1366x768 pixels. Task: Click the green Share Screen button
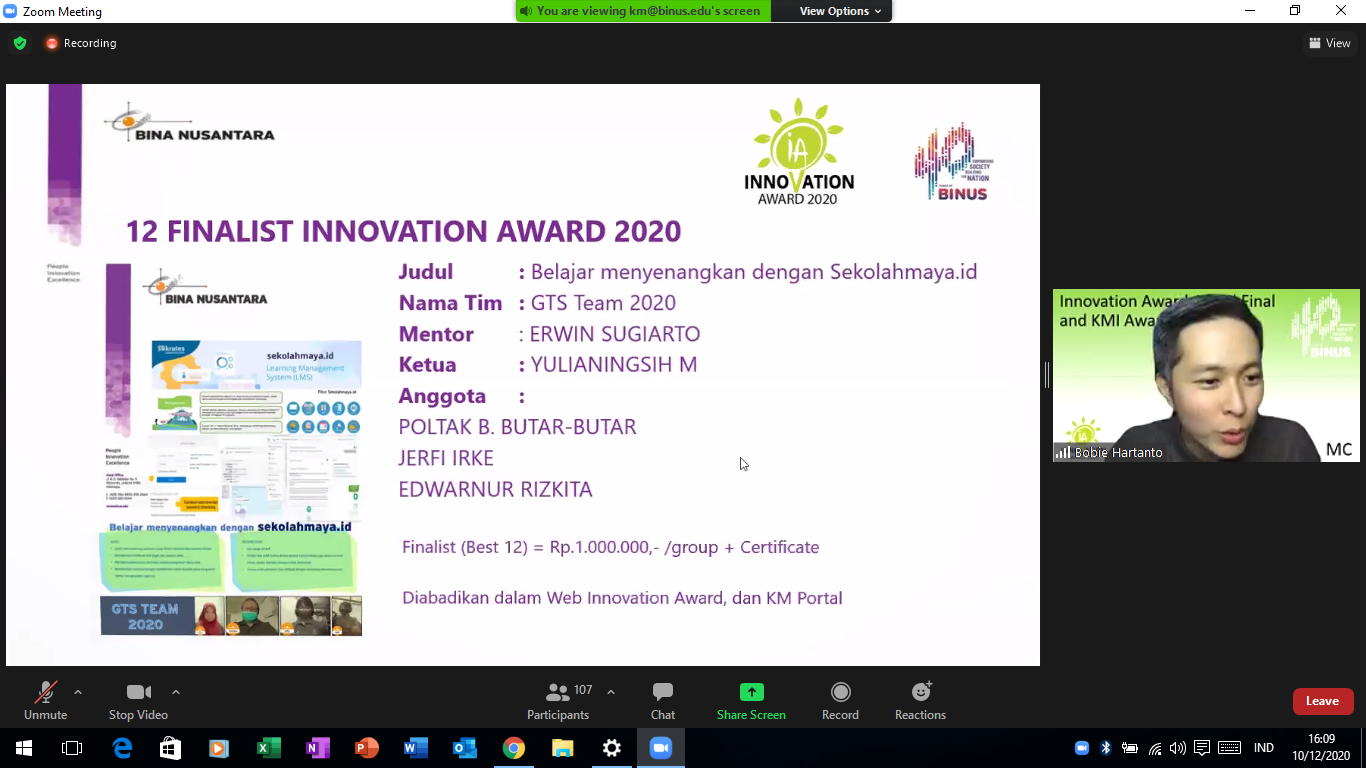point(751,700)
